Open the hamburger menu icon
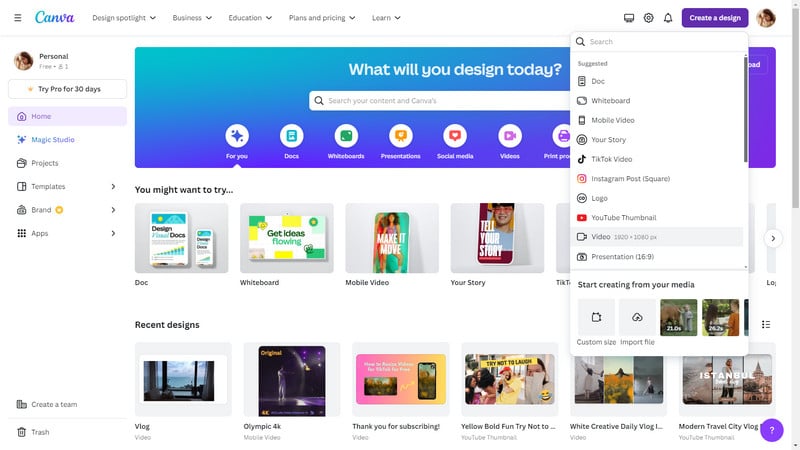The height and width of the screenshot is (450, 800). tap(18, 18)
